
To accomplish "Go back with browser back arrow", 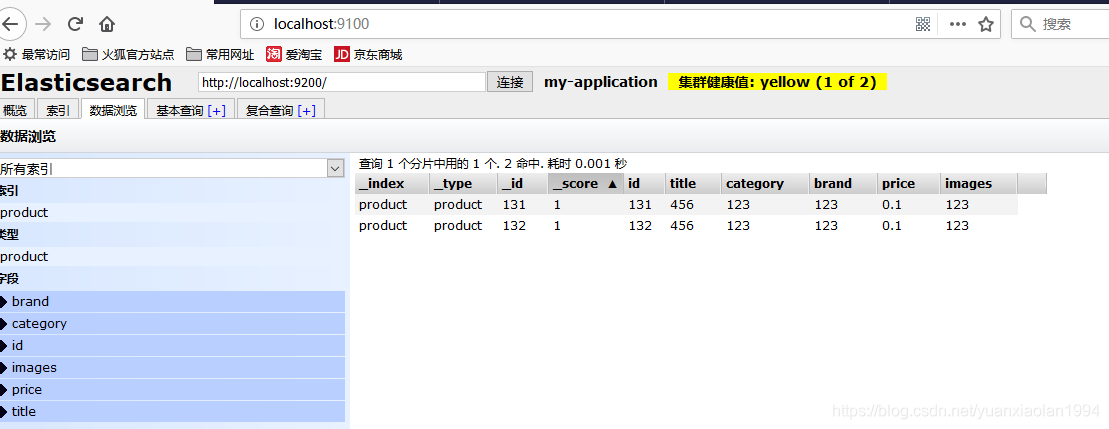I will pos(10,24).
